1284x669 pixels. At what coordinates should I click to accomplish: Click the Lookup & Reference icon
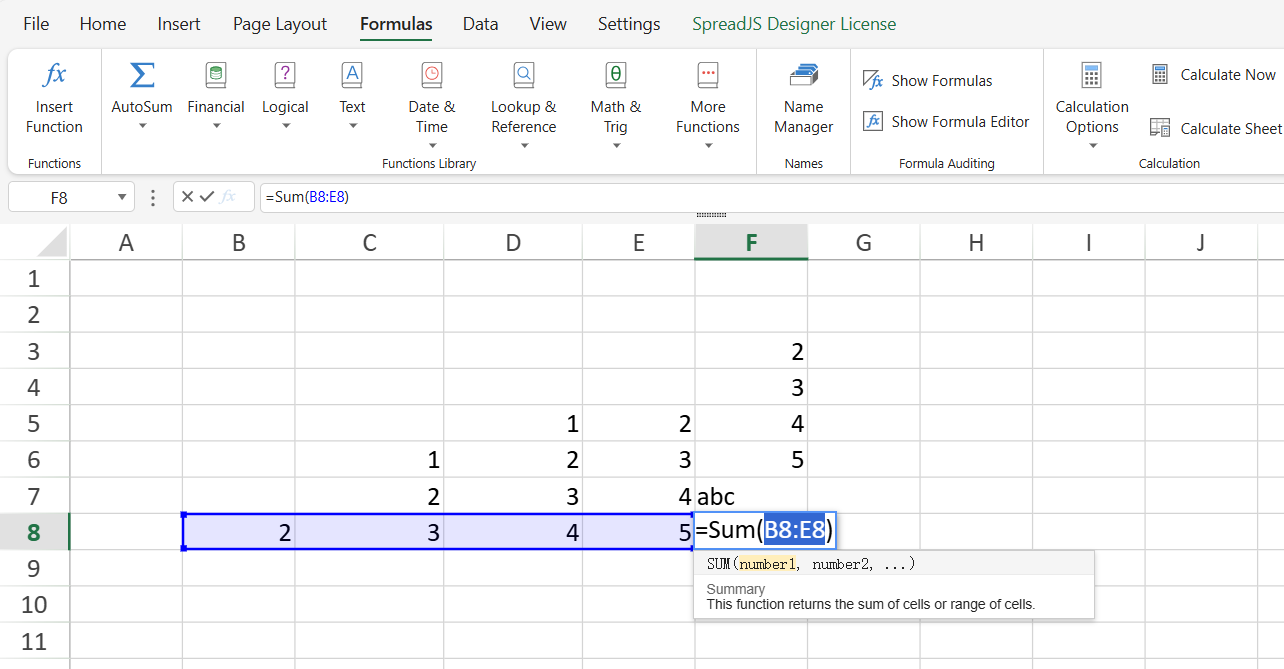[523, 75]
